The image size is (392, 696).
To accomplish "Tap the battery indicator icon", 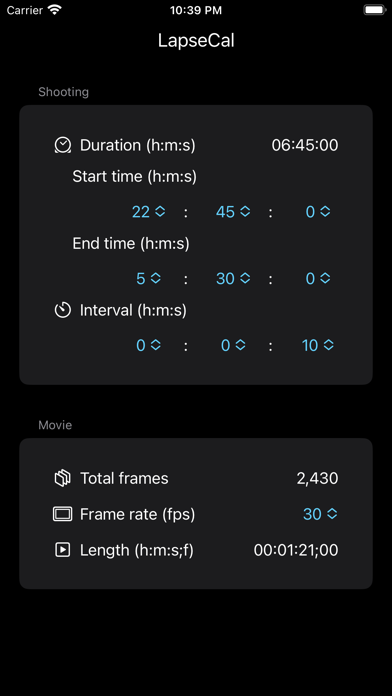I will [x=374, y=10].
